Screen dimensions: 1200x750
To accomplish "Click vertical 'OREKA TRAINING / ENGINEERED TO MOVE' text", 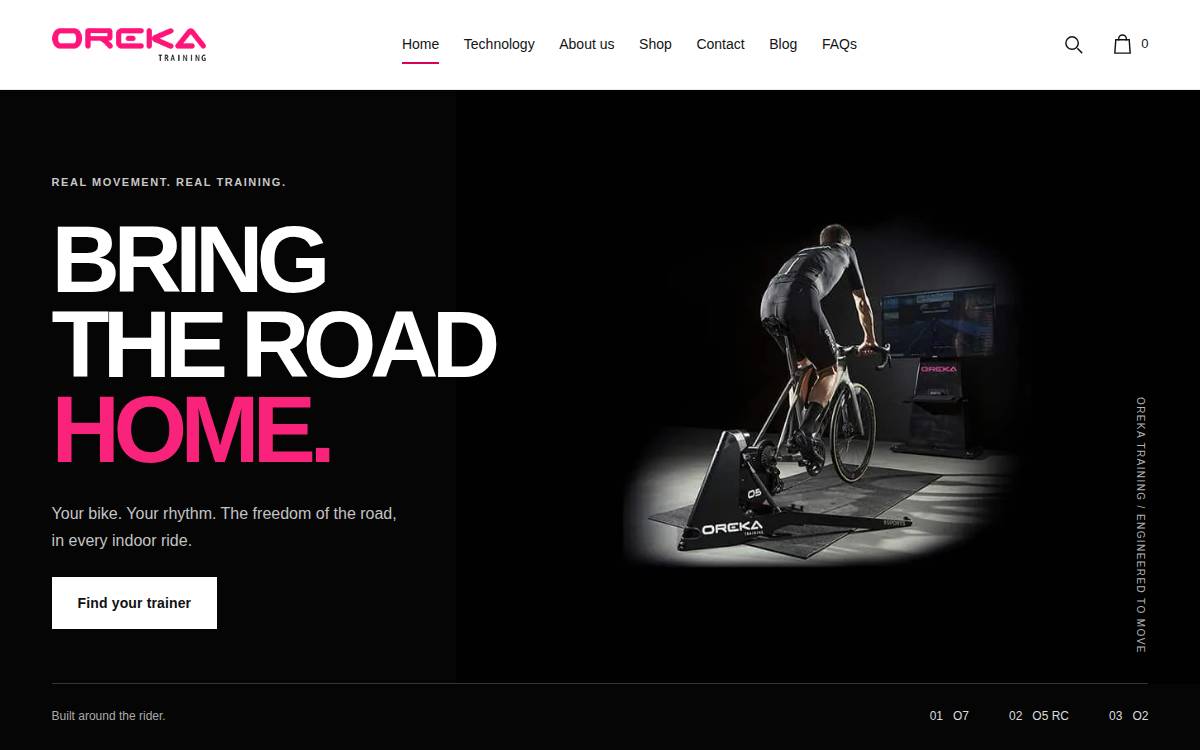I will point(1141,525).
